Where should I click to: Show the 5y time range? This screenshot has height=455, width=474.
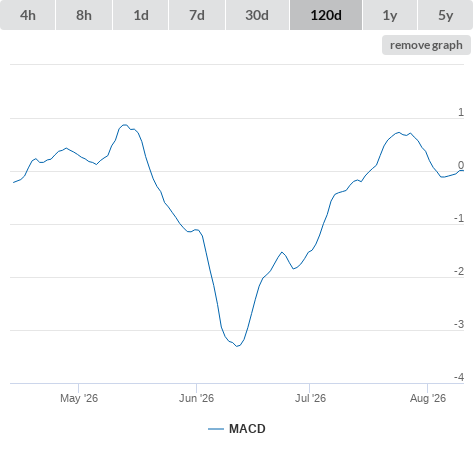tap(445, 15)
